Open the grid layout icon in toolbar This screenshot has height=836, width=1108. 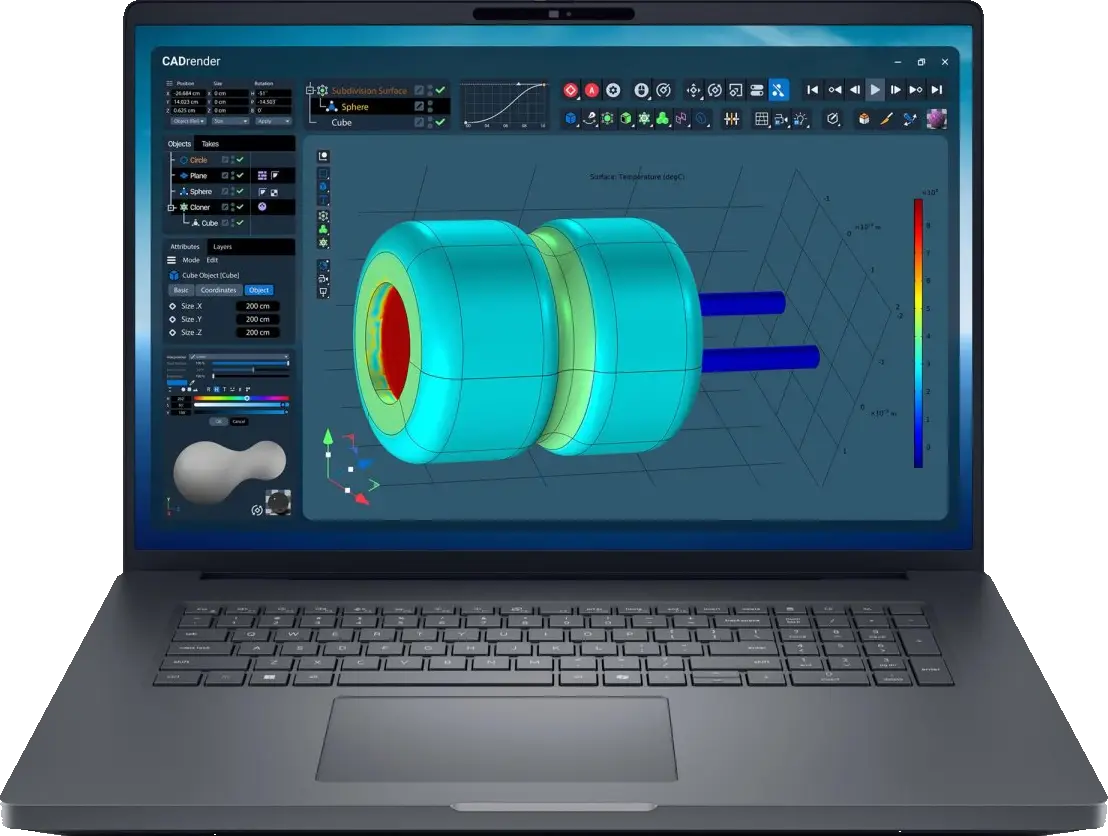point(761,119)
